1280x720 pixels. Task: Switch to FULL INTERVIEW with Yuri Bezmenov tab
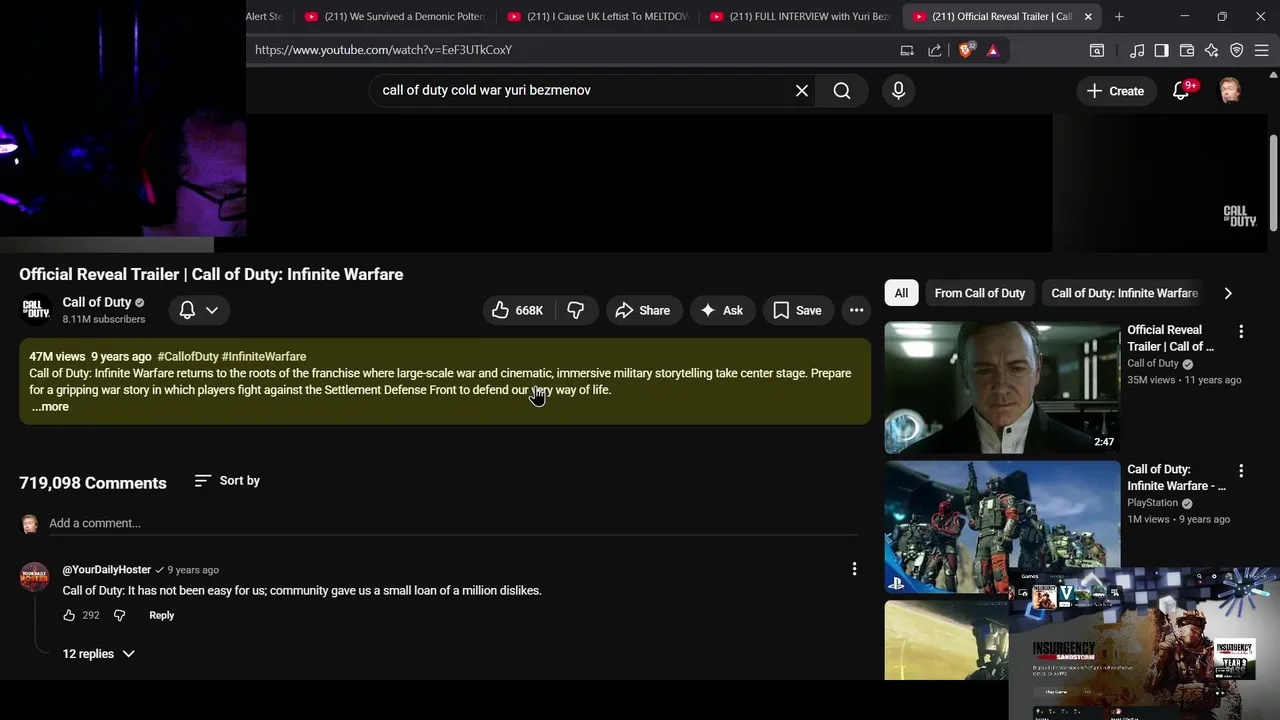[800, 16]
